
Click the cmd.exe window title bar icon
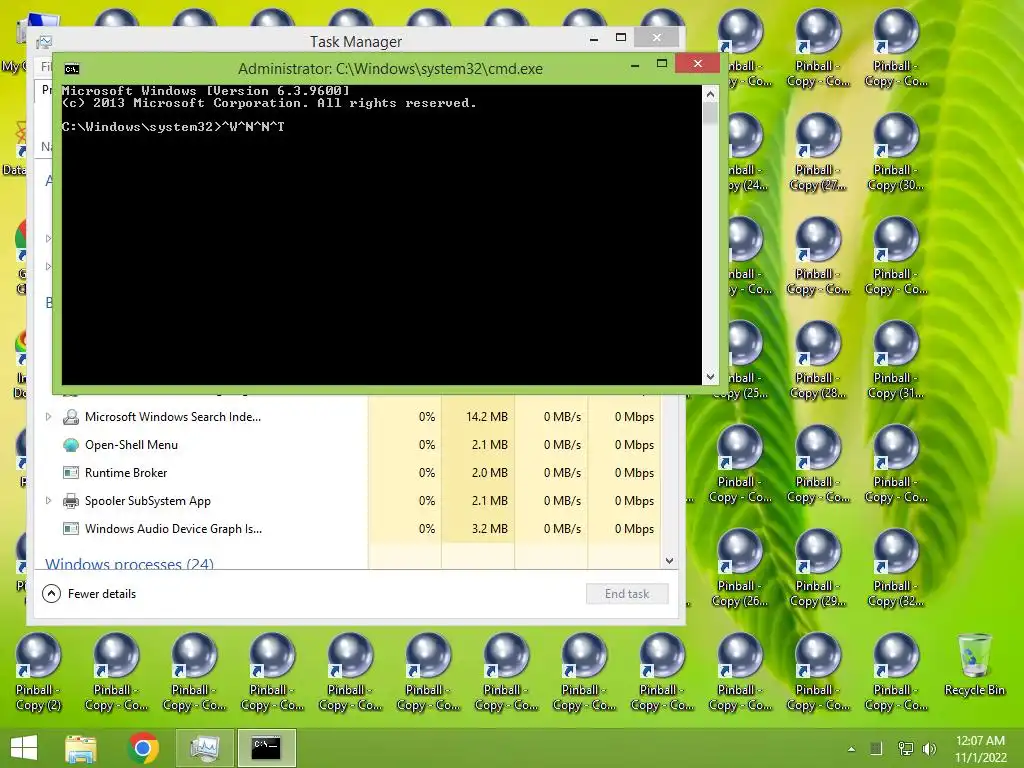72,69
